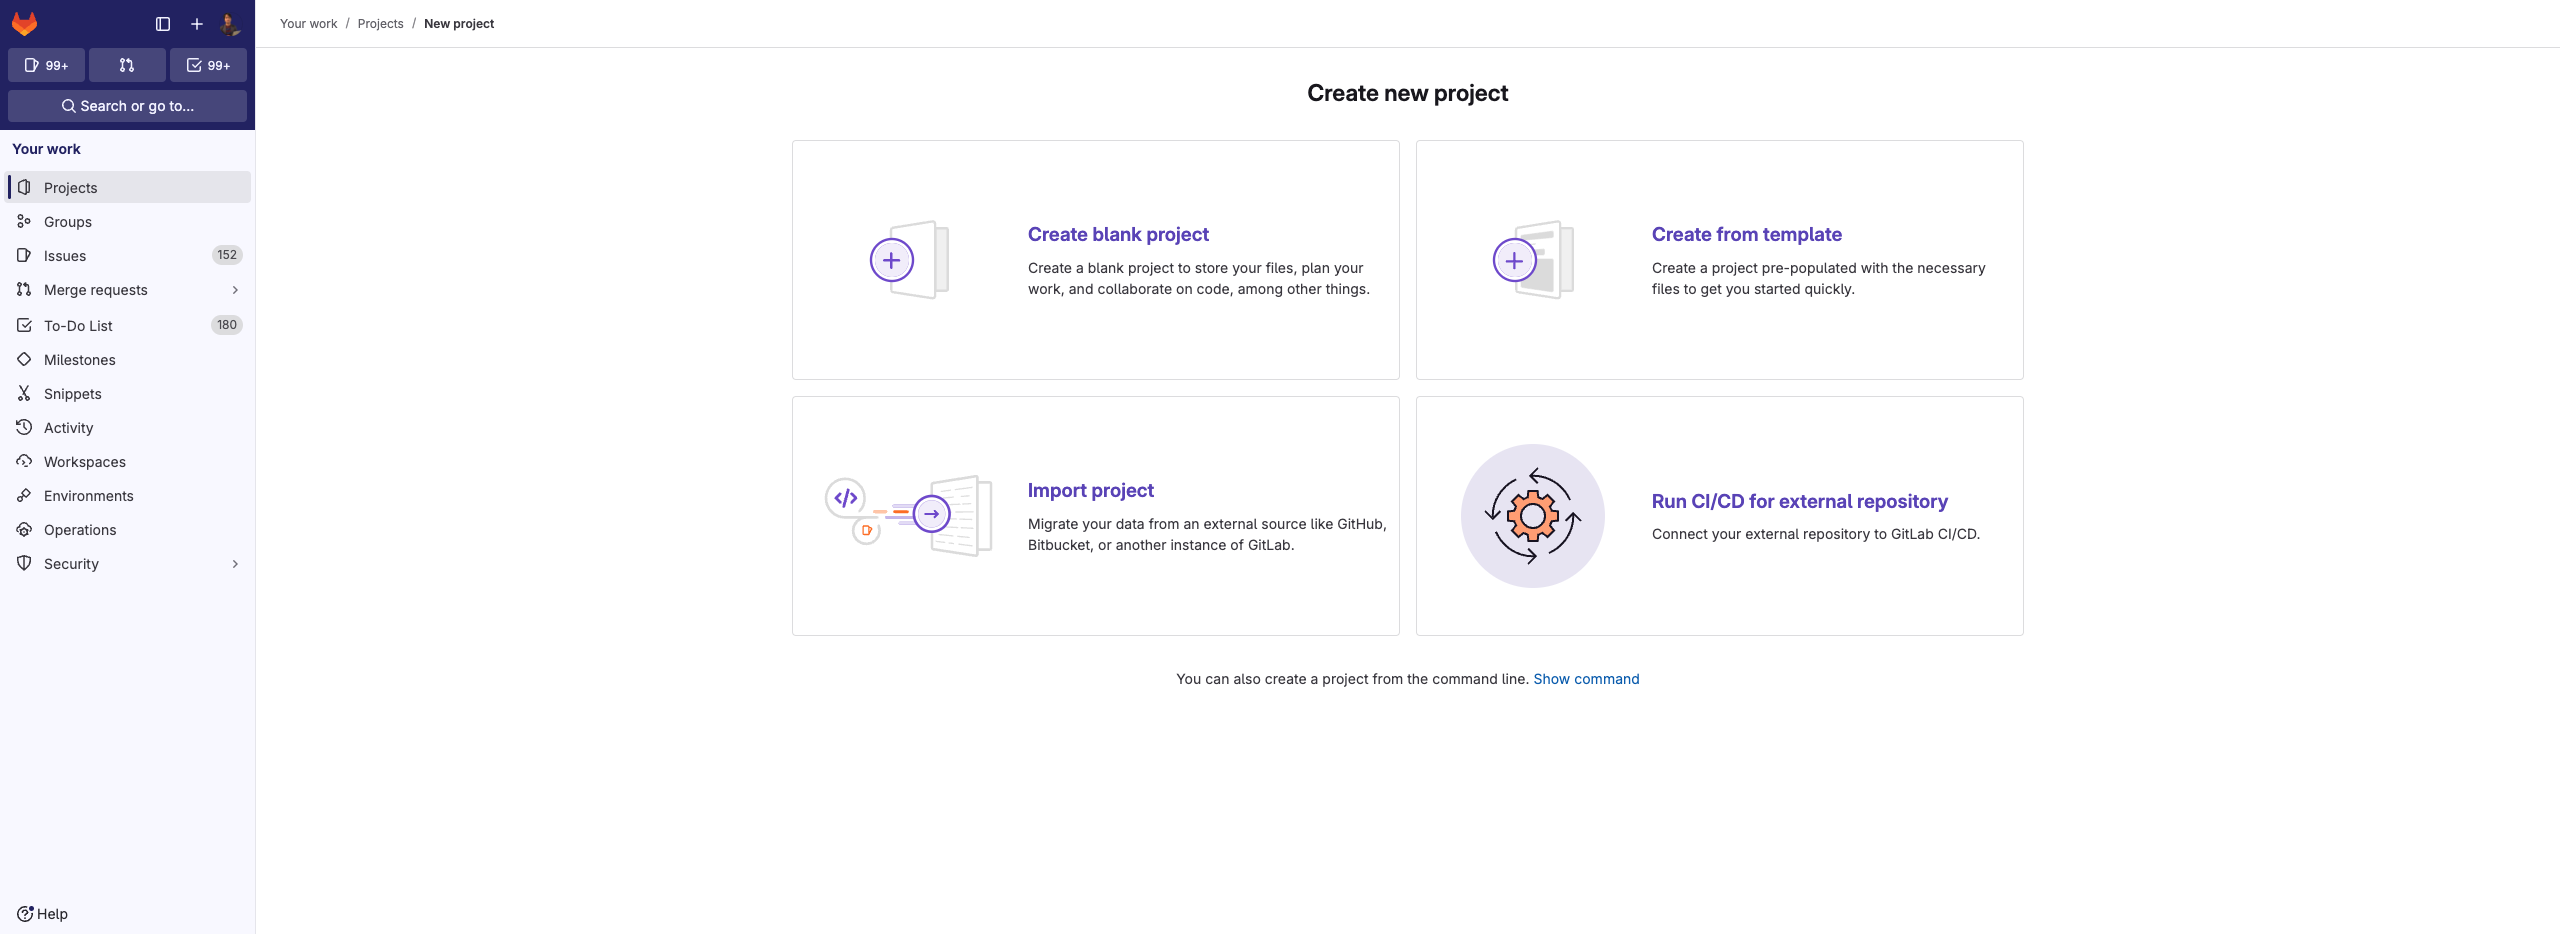
Task: Go to Milestones in sidebar
Action: coord(79,360)
